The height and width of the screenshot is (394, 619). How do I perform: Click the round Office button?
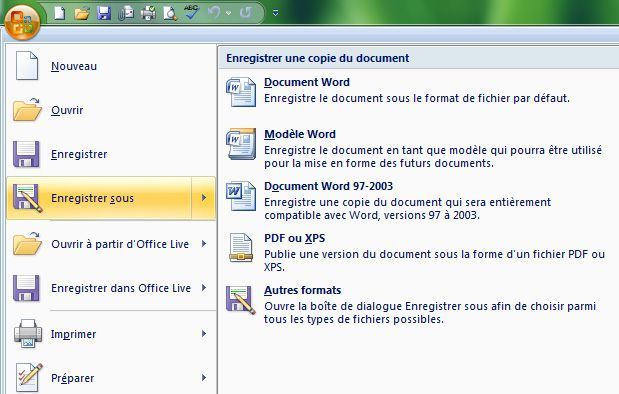(22, 21)
